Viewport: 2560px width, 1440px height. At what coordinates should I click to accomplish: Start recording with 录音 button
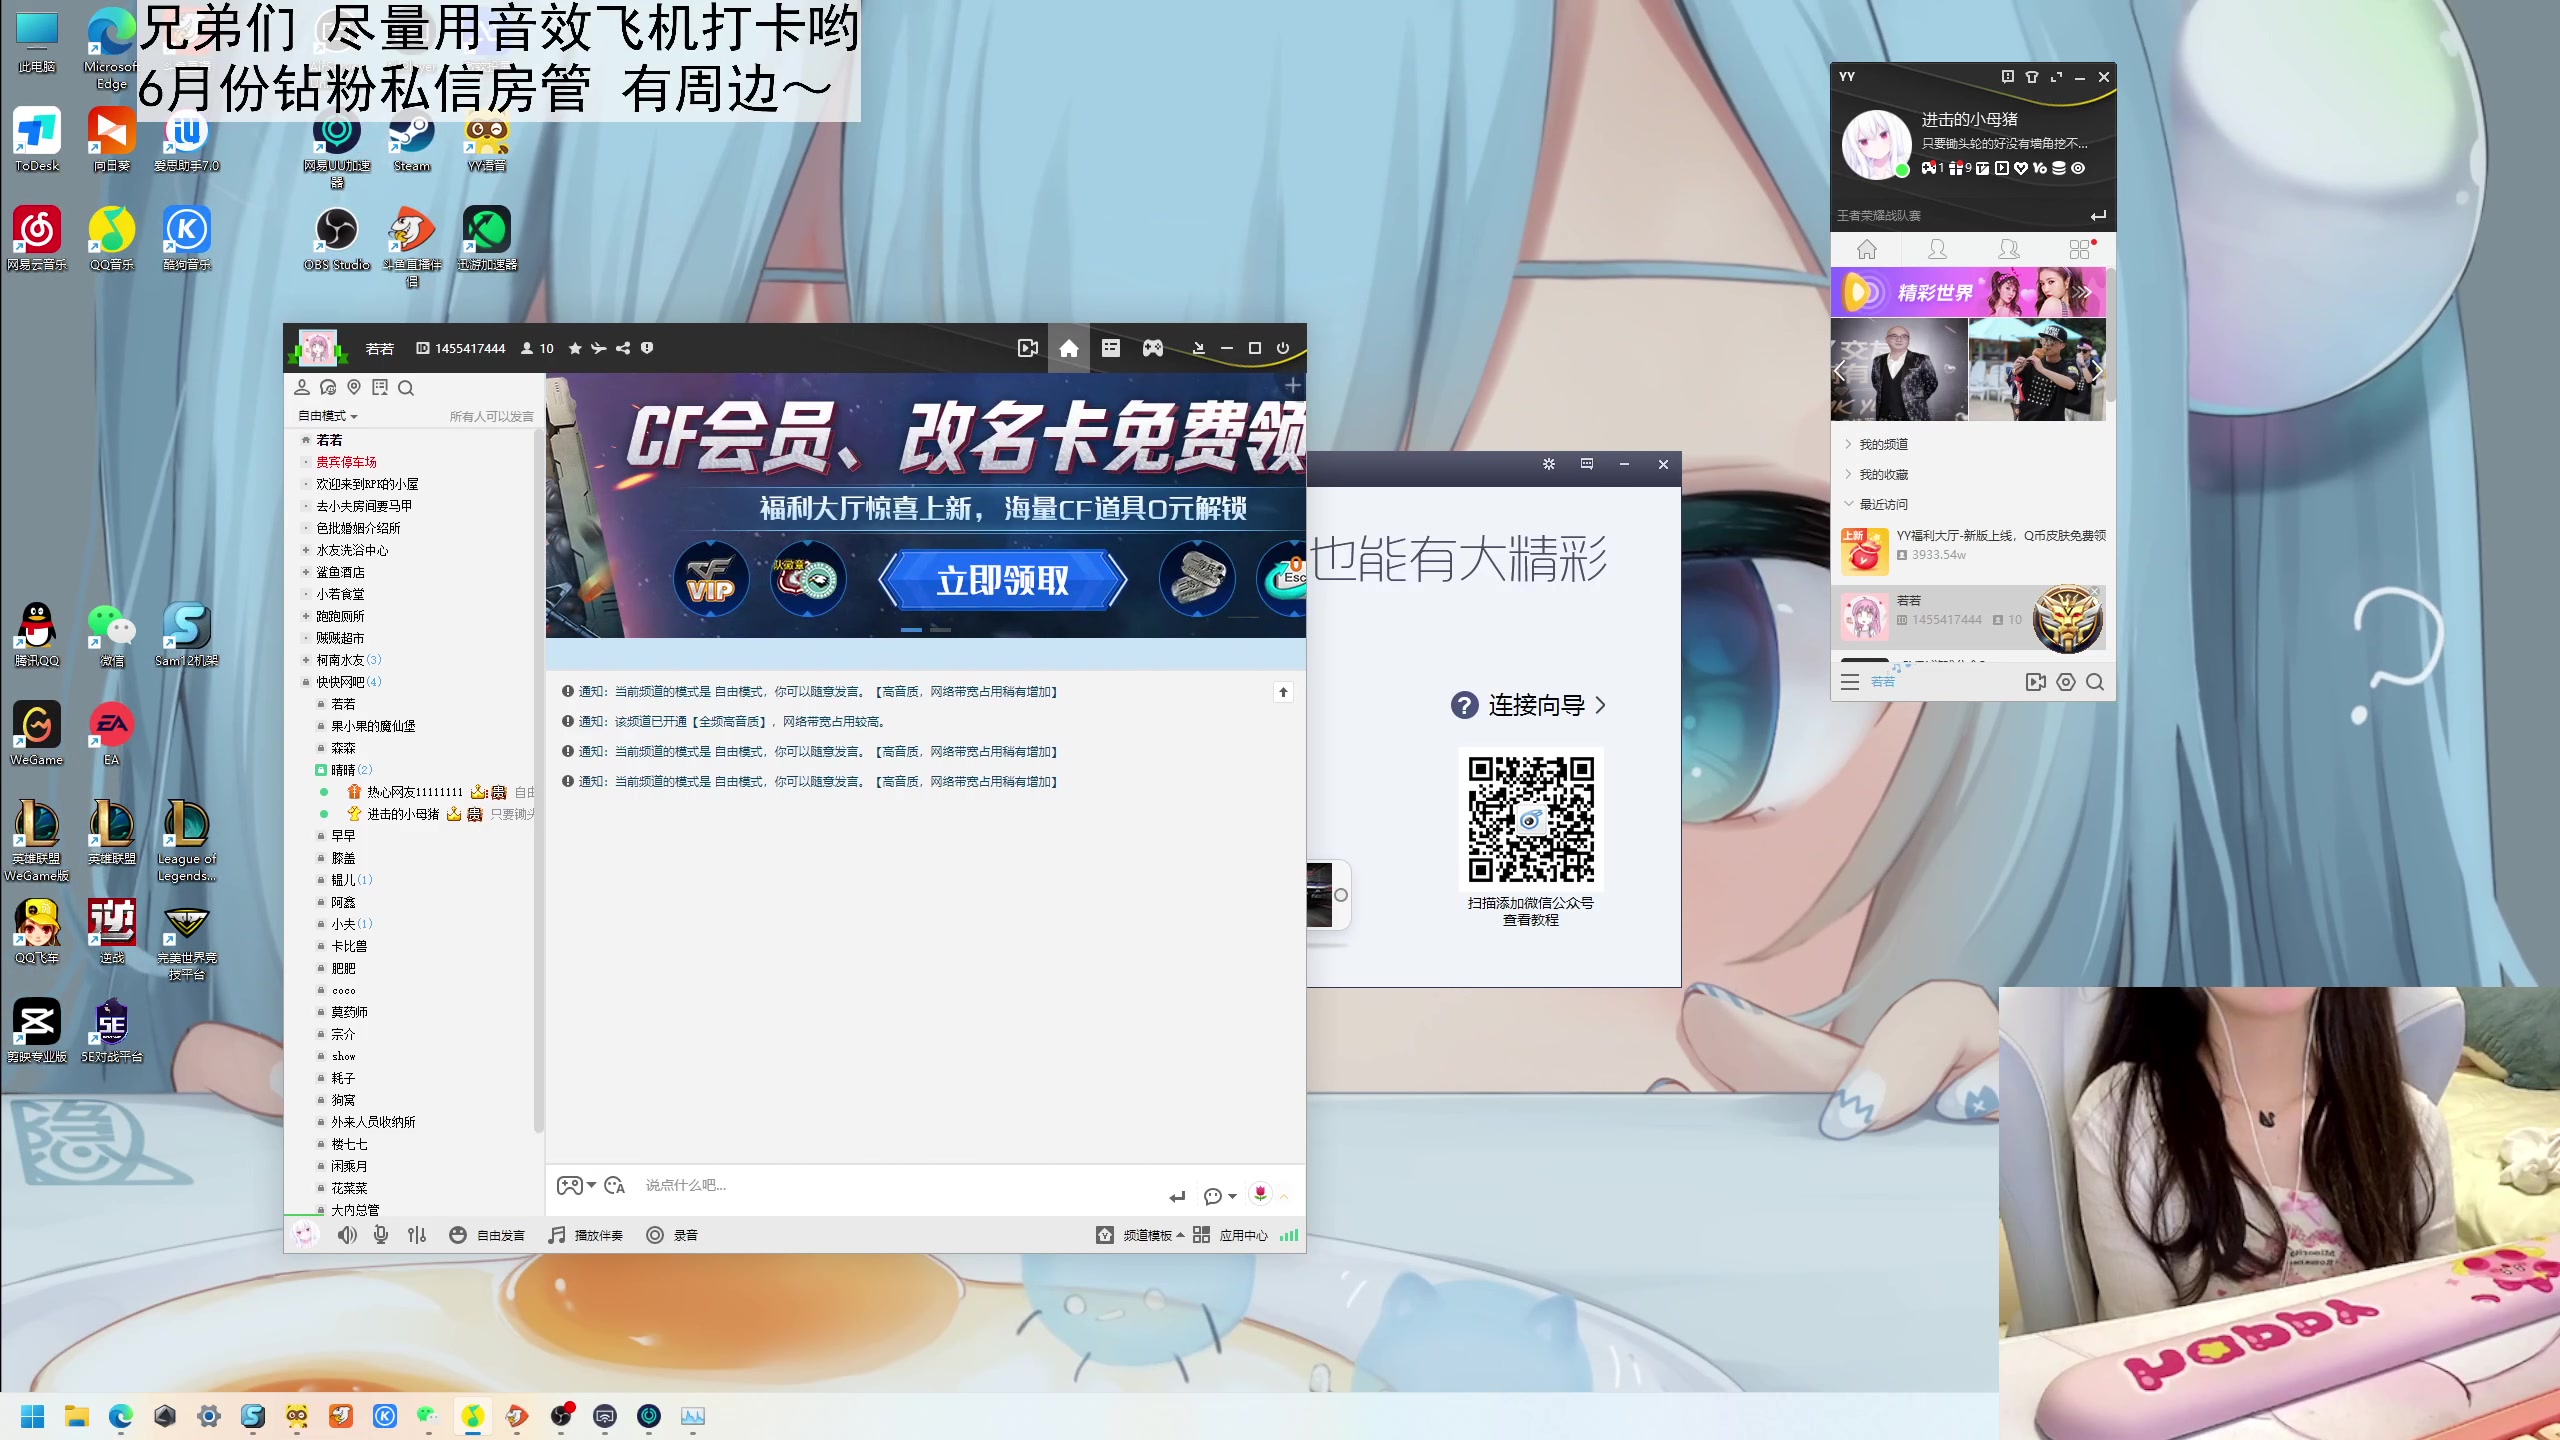672,1235
